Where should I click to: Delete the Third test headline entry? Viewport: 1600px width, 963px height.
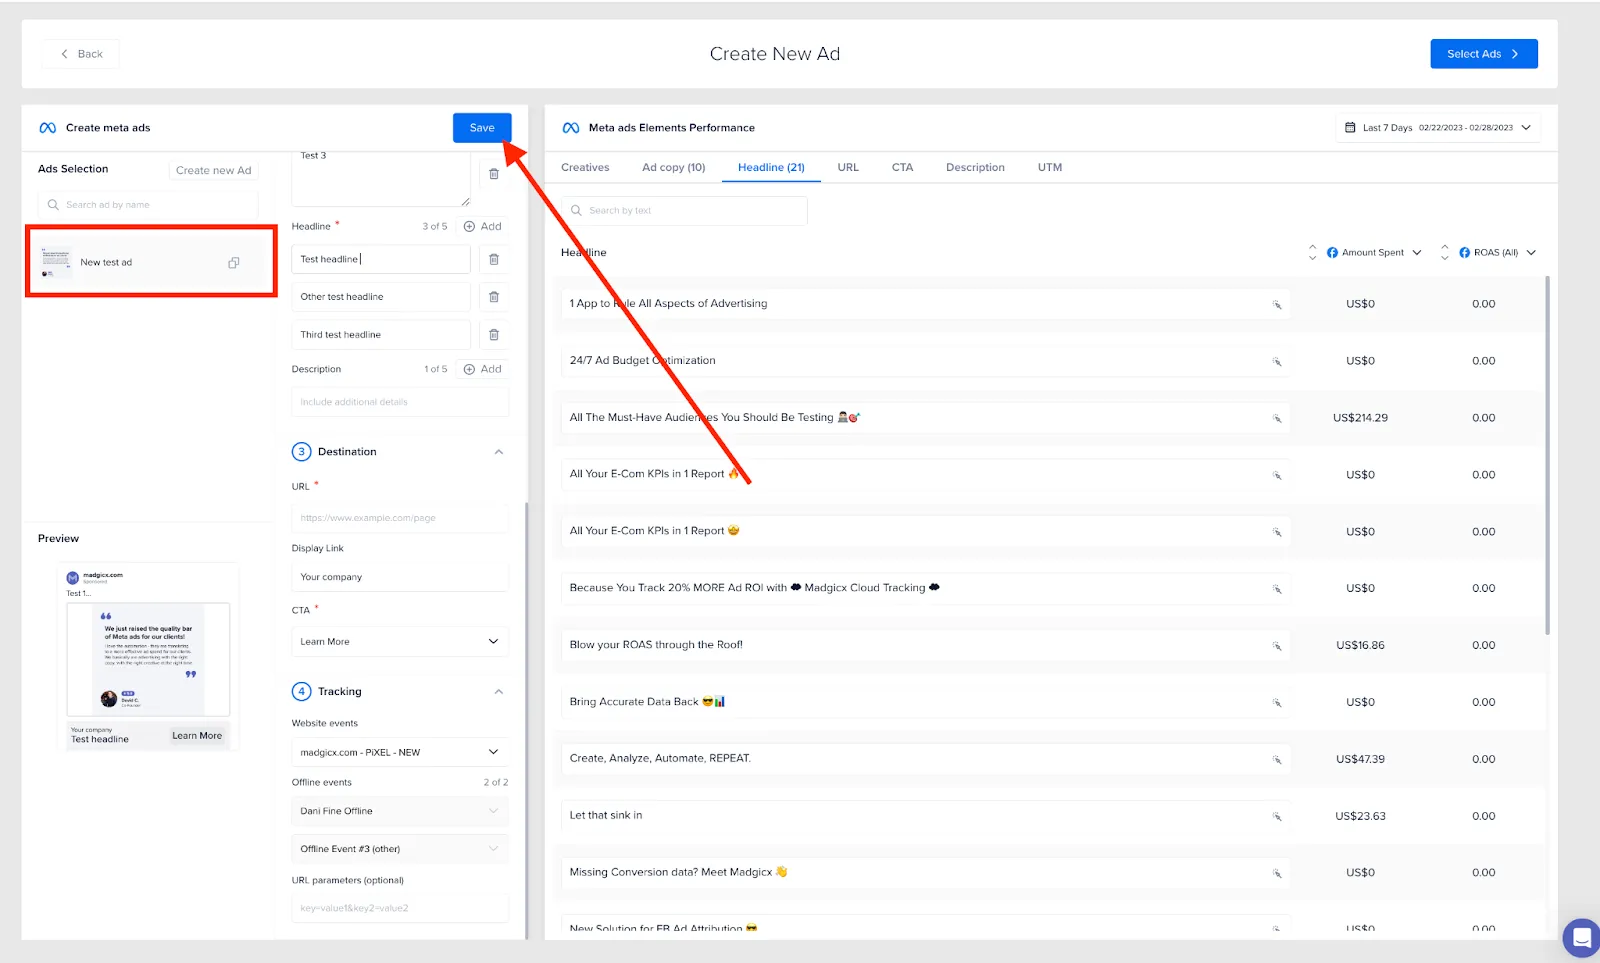click(494, 335)
